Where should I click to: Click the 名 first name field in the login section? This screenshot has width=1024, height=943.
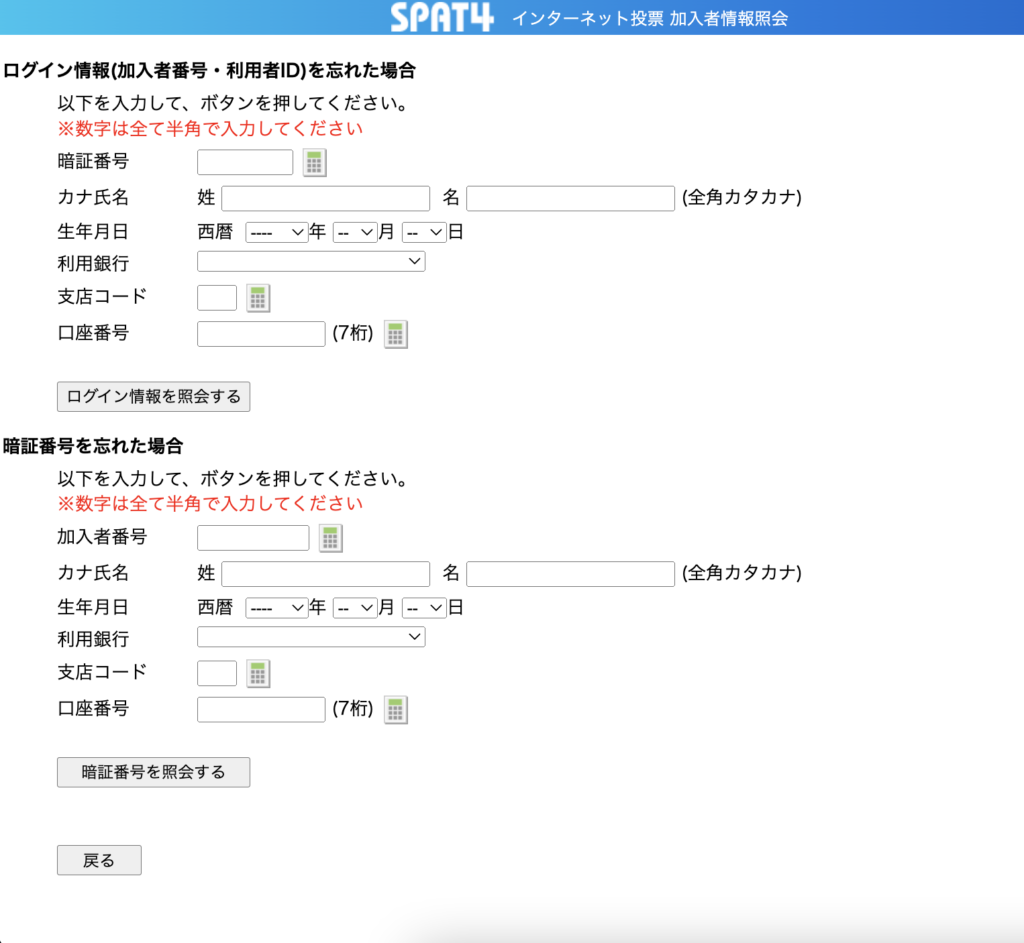570,198
